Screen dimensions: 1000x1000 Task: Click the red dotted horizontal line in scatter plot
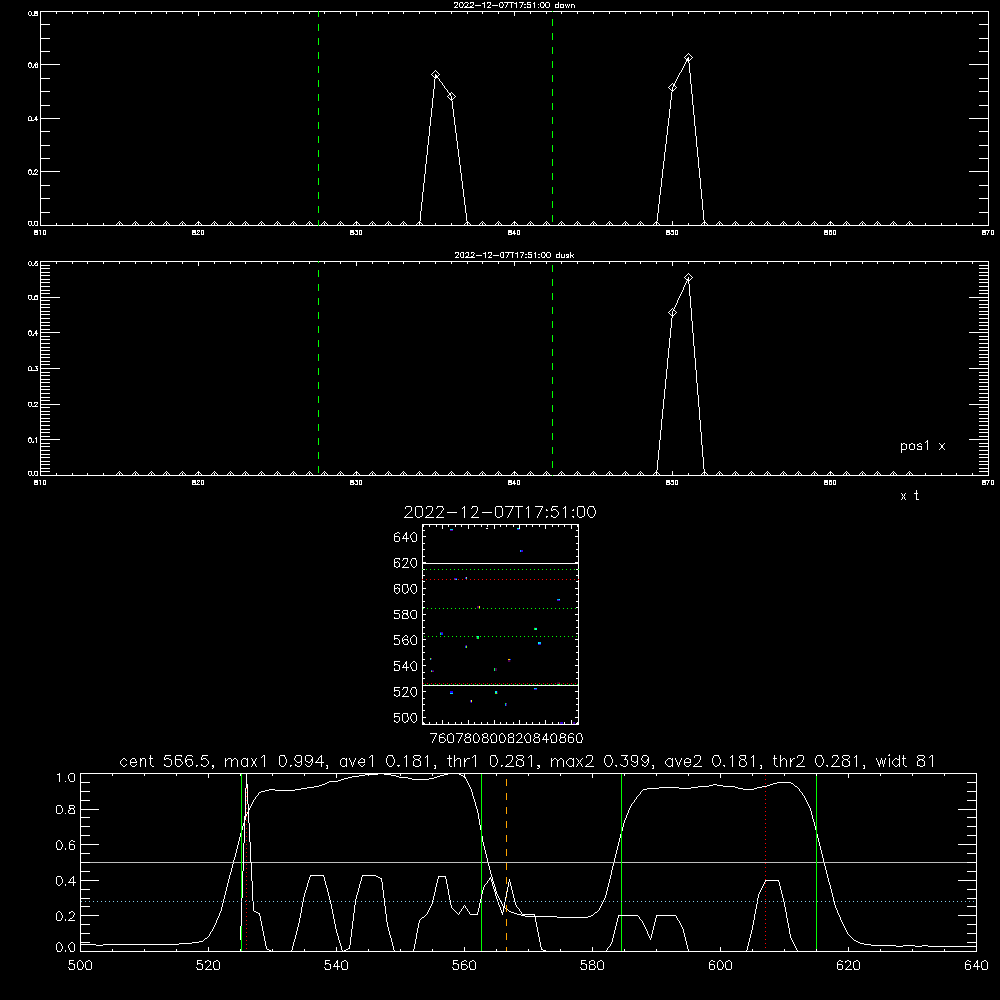[501, 579]
